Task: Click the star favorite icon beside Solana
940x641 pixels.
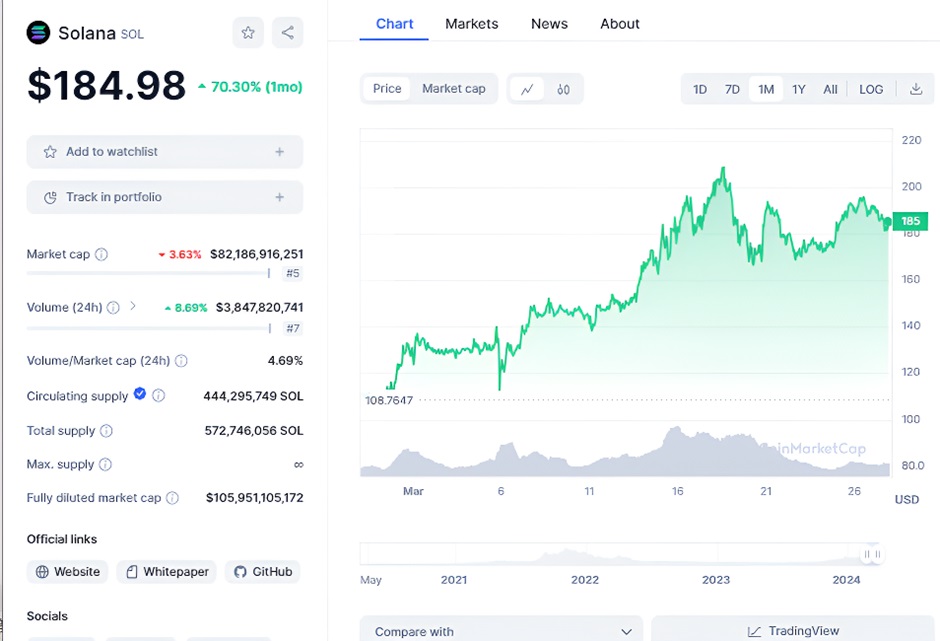Action: tap(248, 32)
